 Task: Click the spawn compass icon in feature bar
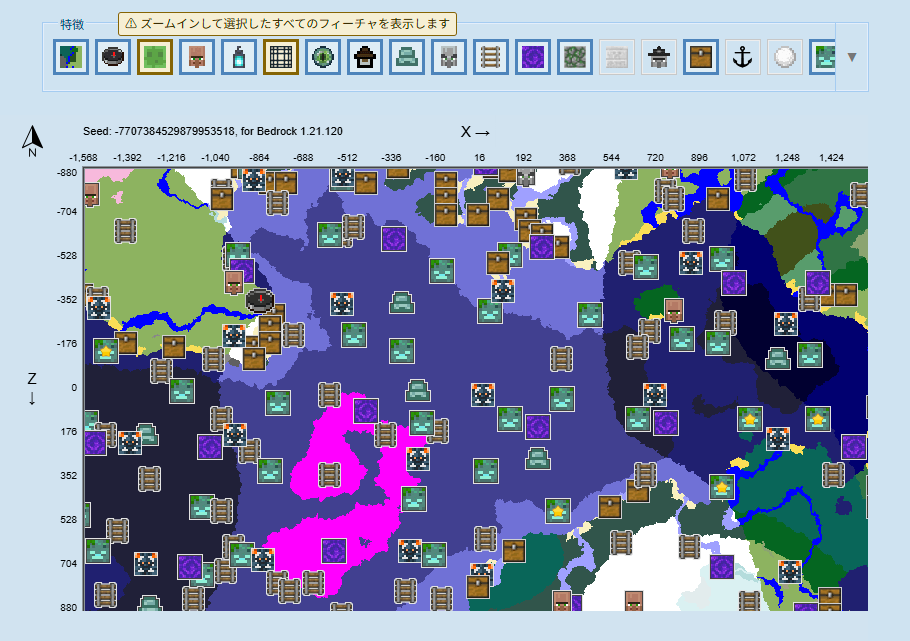[113, 57]
